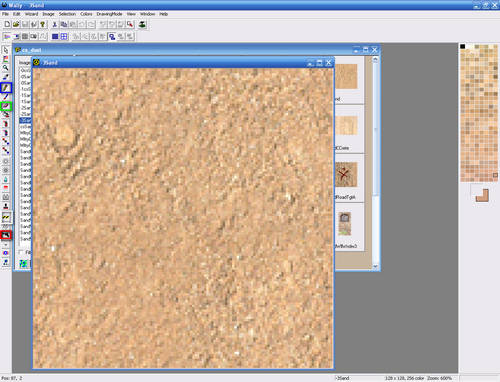Image resolution: width=500 pixels, height=382 pixels.
Task: Open the Colors menu
Action: (x=86, y=14)
